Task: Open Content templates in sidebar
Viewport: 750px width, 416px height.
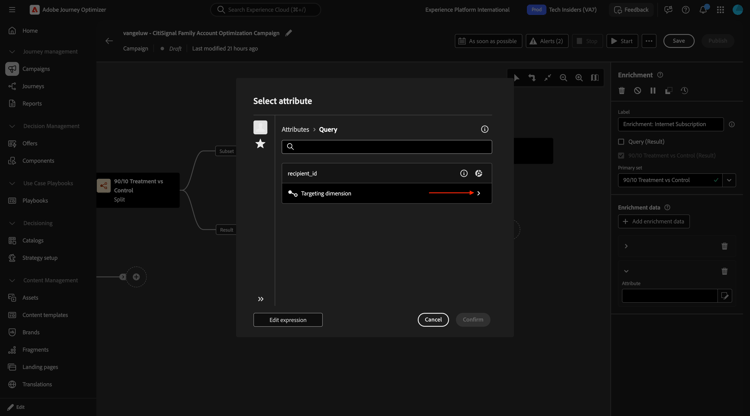Action: point(45,315)
